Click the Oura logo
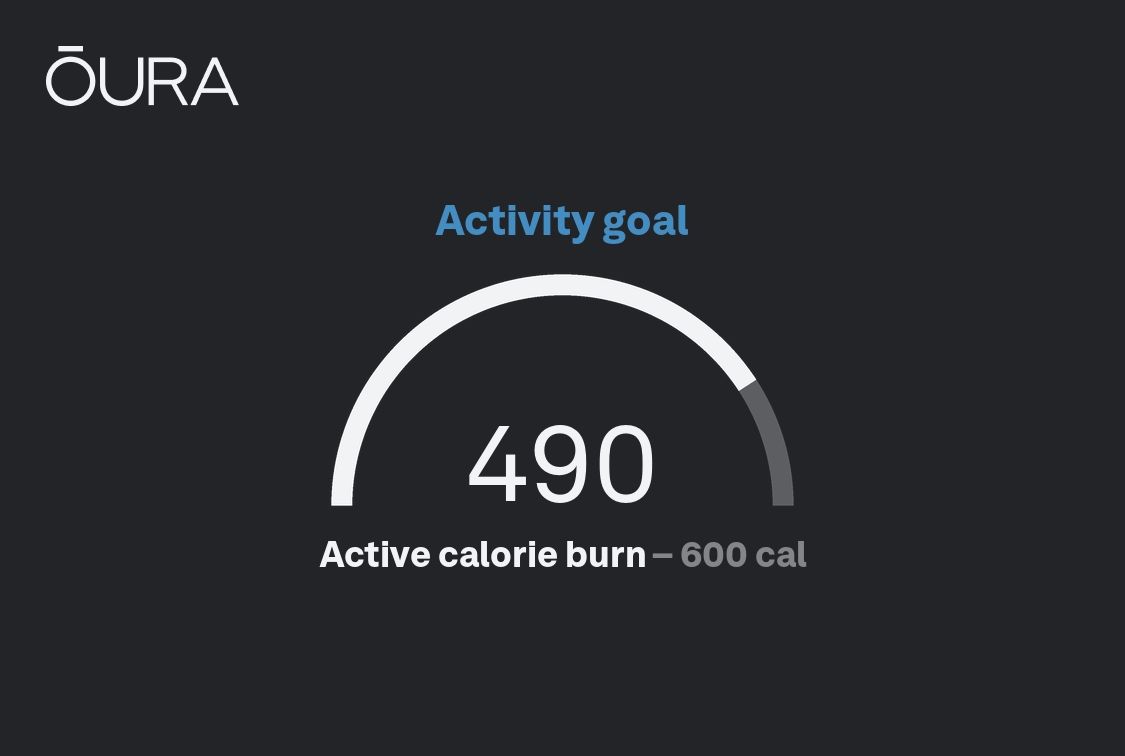 click(142, 78)
